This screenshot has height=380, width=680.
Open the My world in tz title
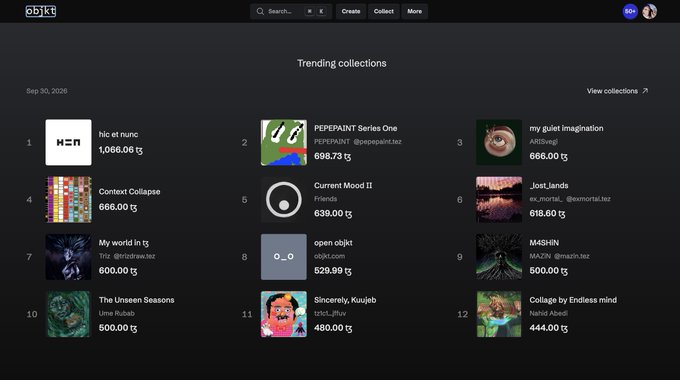[x=124, y=243]
